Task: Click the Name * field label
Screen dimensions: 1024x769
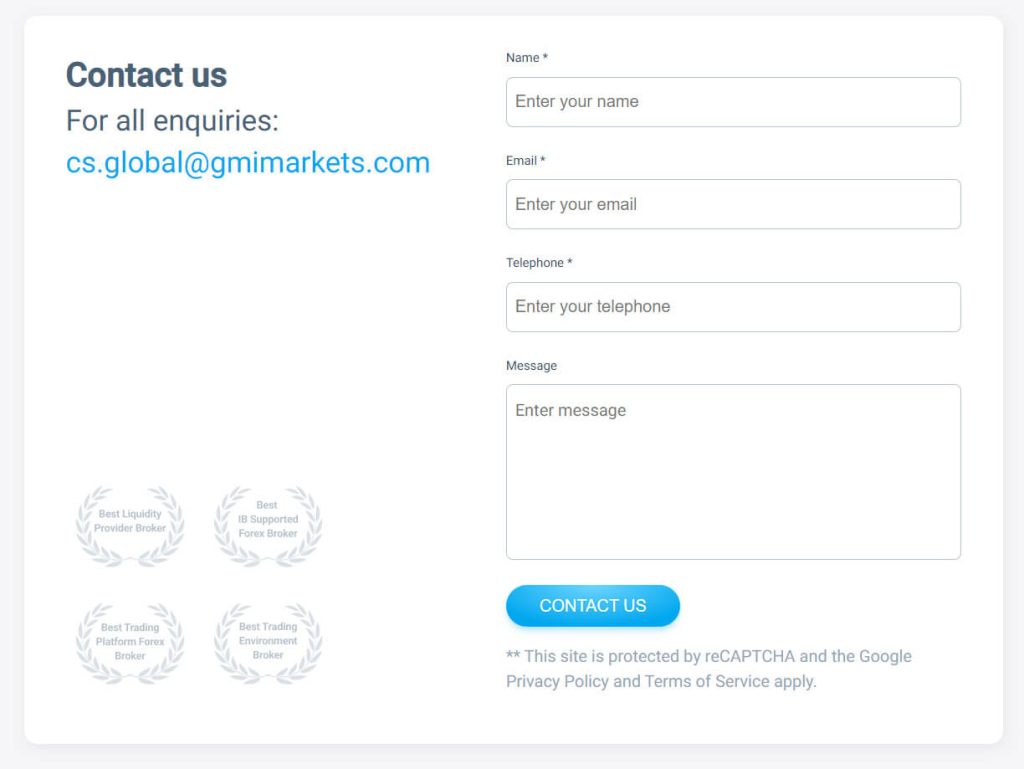Action: pos(526,58)
